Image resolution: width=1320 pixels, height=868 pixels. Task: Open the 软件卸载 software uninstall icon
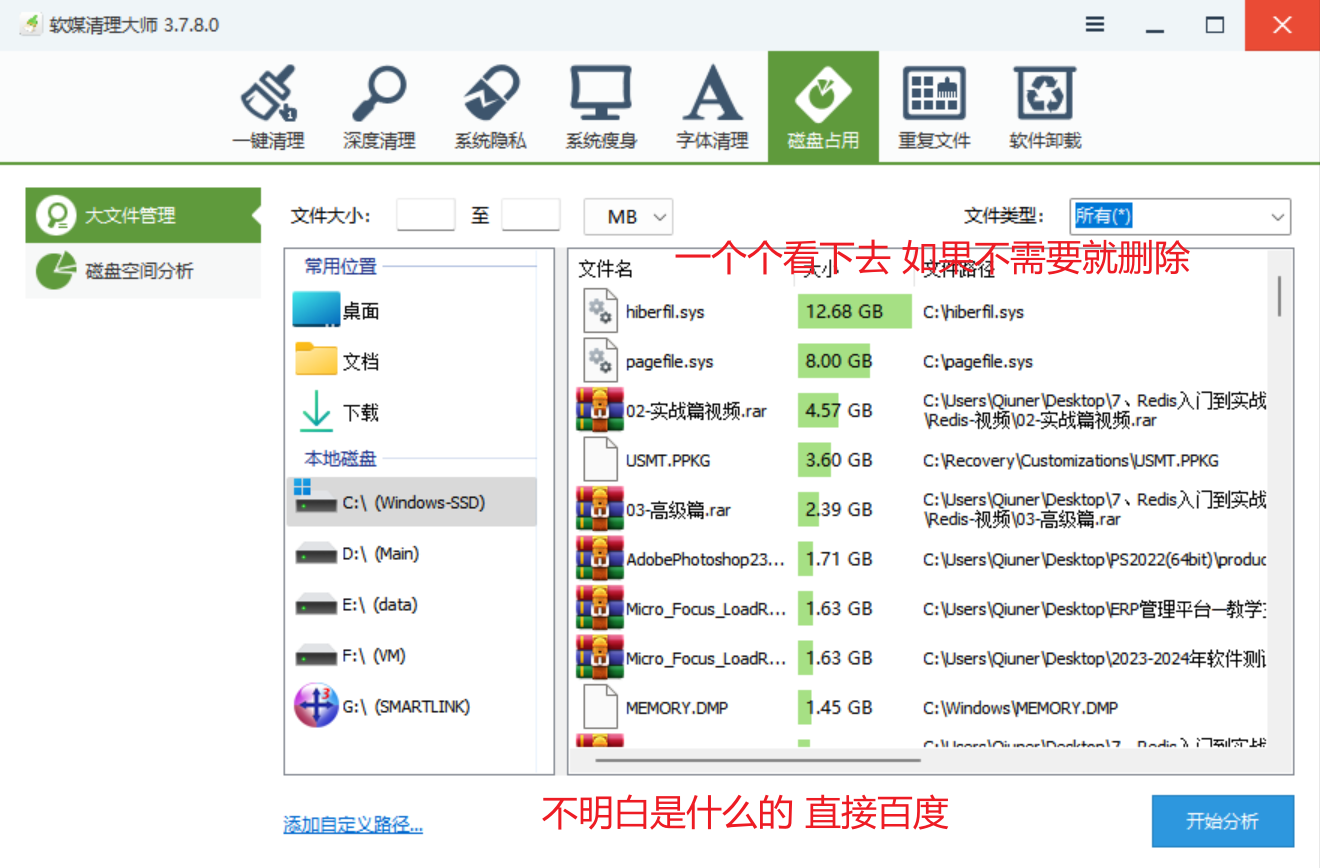[1045, 108]
